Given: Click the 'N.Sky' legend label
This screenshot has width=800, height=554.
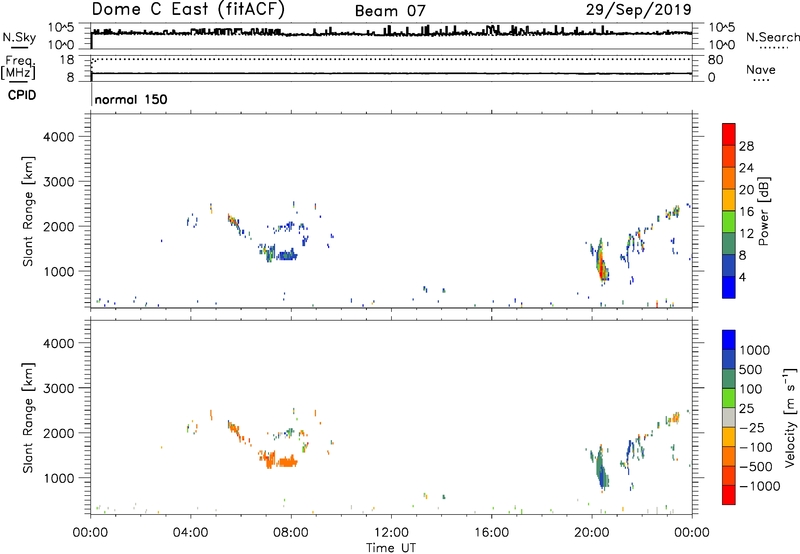Looking at the screenshot, I should (19, 37).
